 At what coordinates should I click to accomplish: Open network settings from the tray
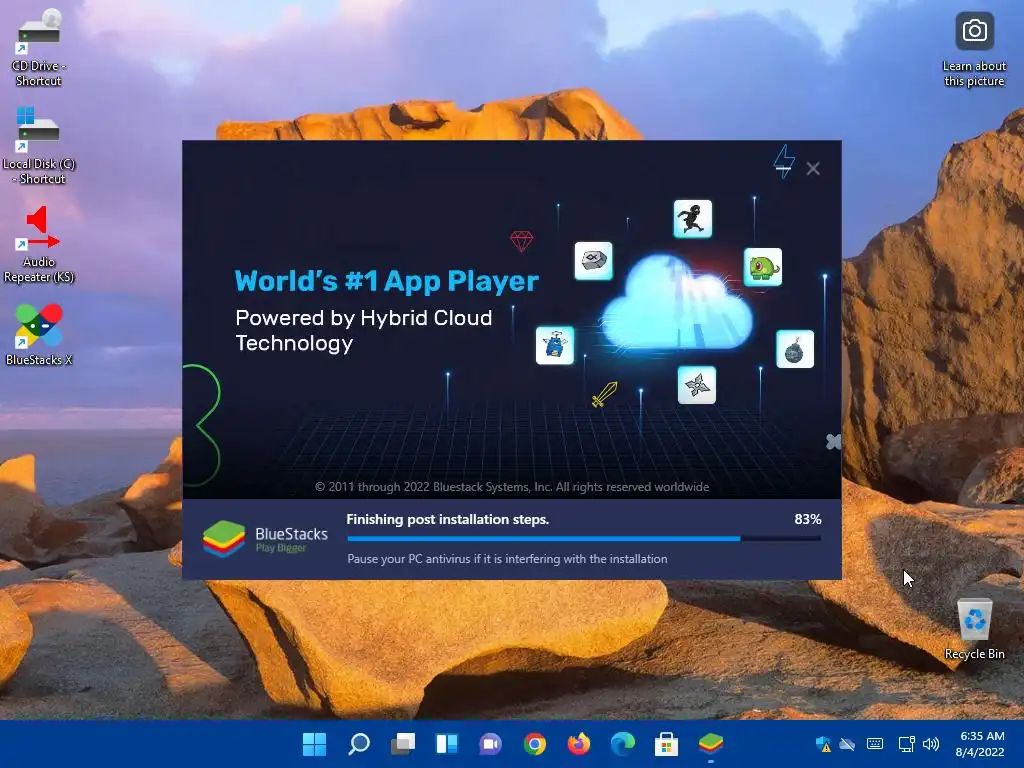906,744
